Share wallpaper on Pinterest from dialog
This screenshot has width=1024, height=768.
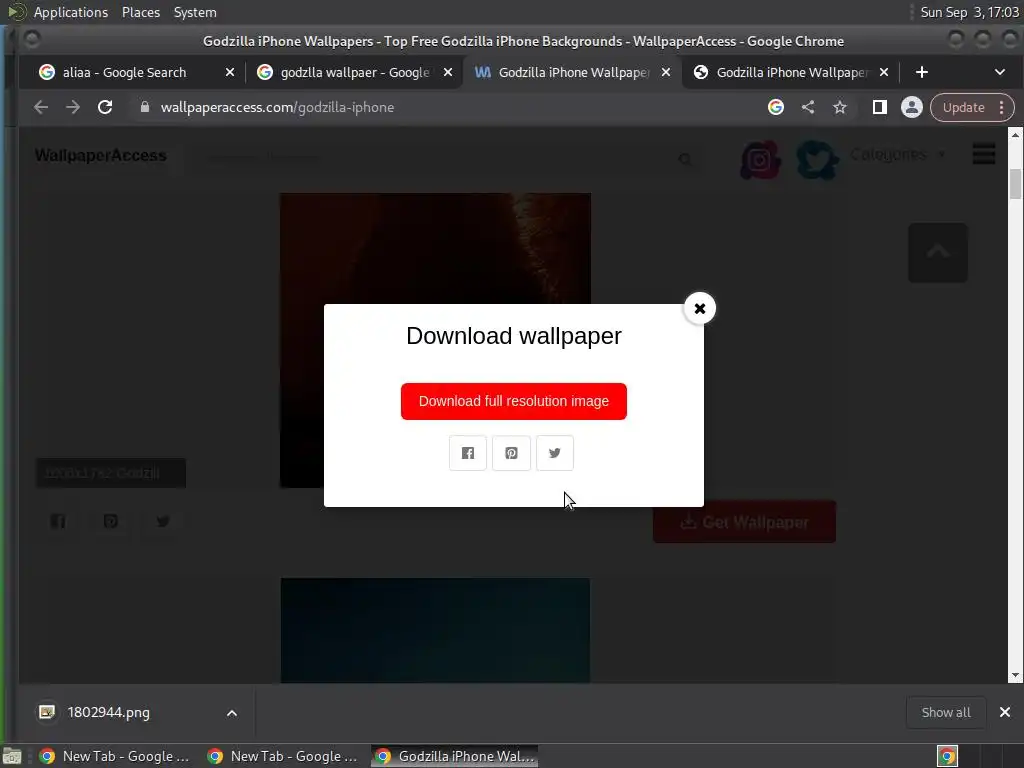click(511, 453)
